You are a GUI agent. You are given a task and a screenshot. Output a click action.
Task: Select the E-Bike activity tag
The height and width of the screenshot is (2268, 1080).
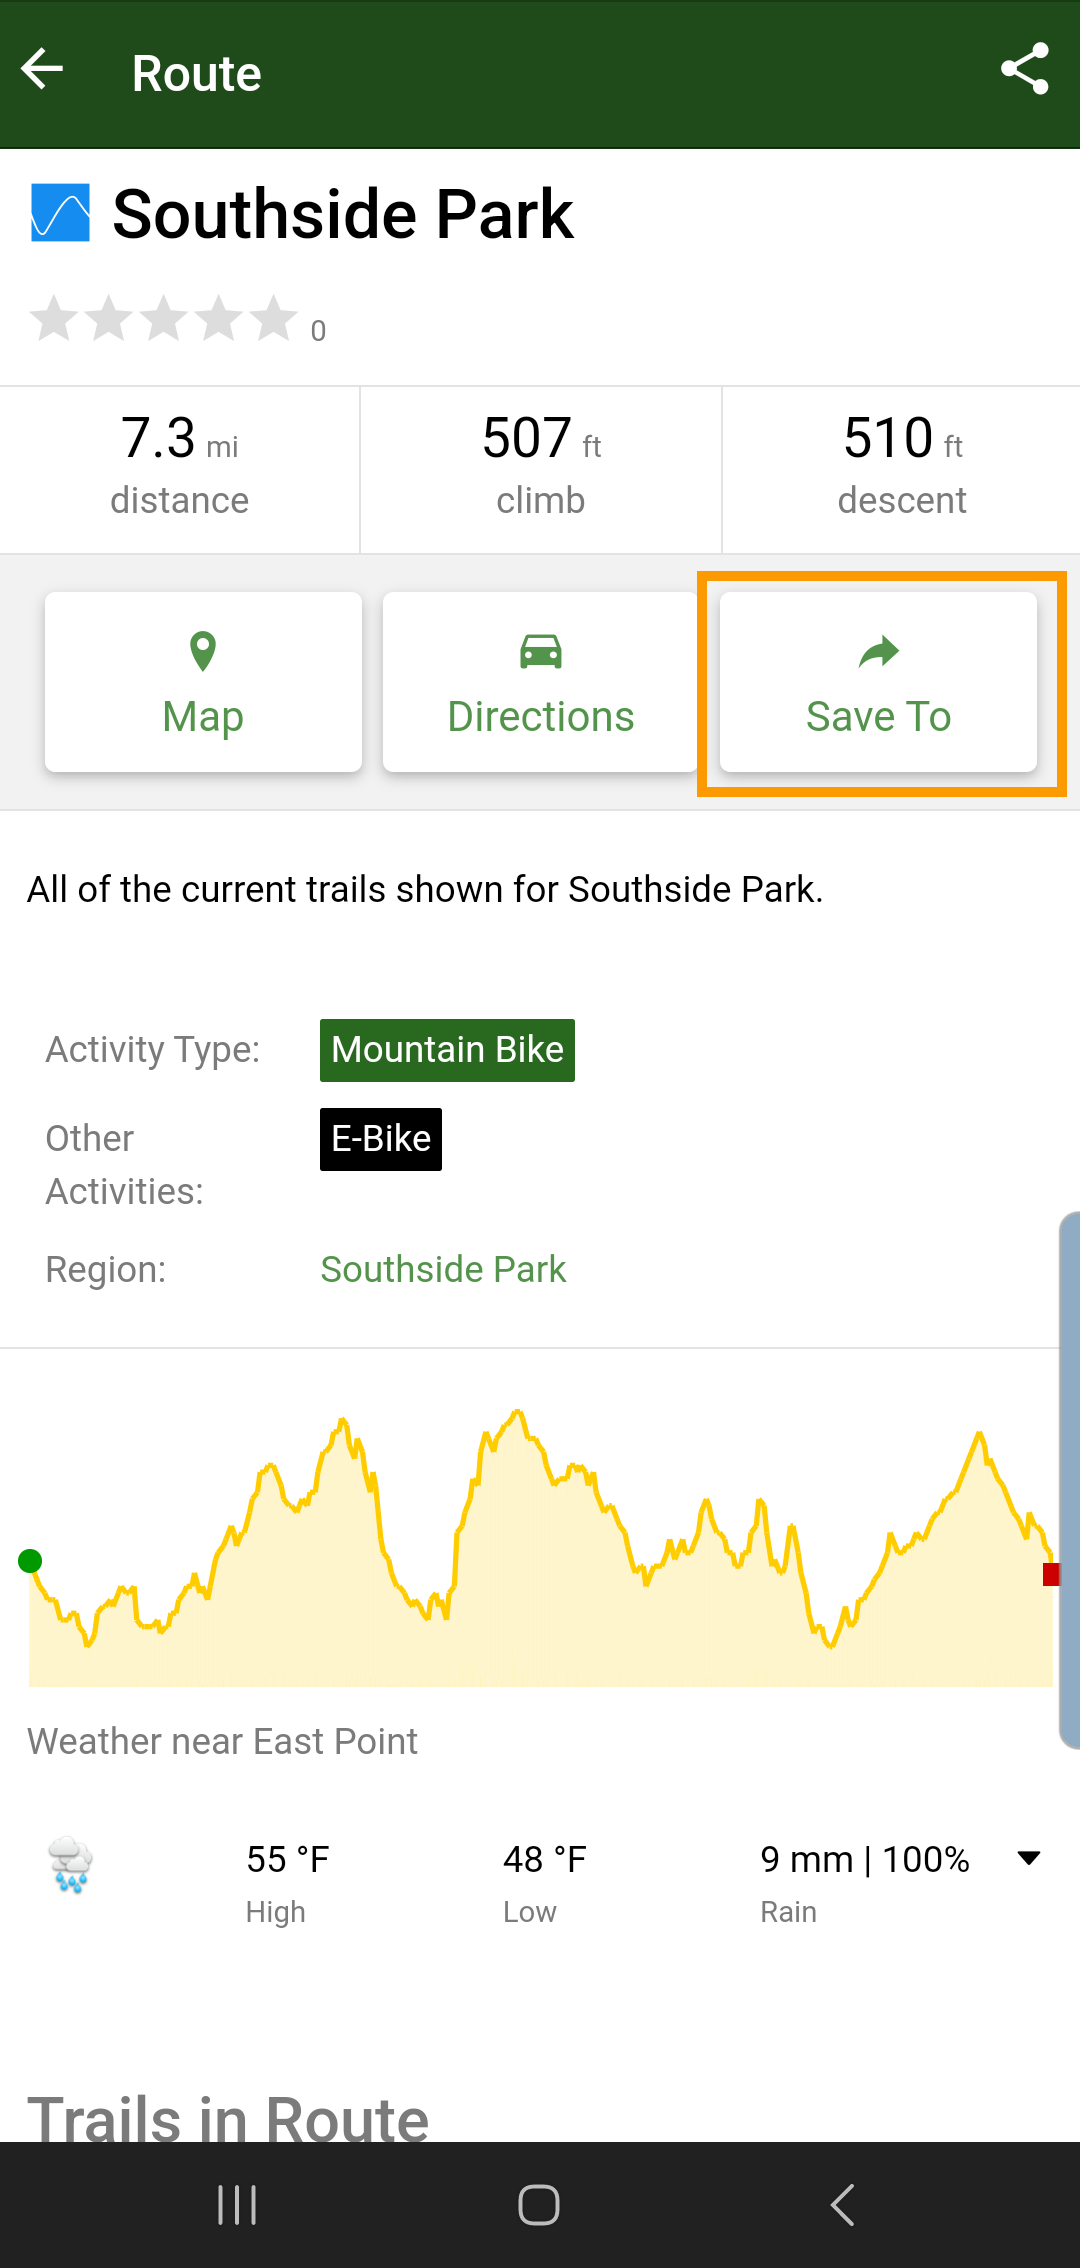click(380, 1139)
